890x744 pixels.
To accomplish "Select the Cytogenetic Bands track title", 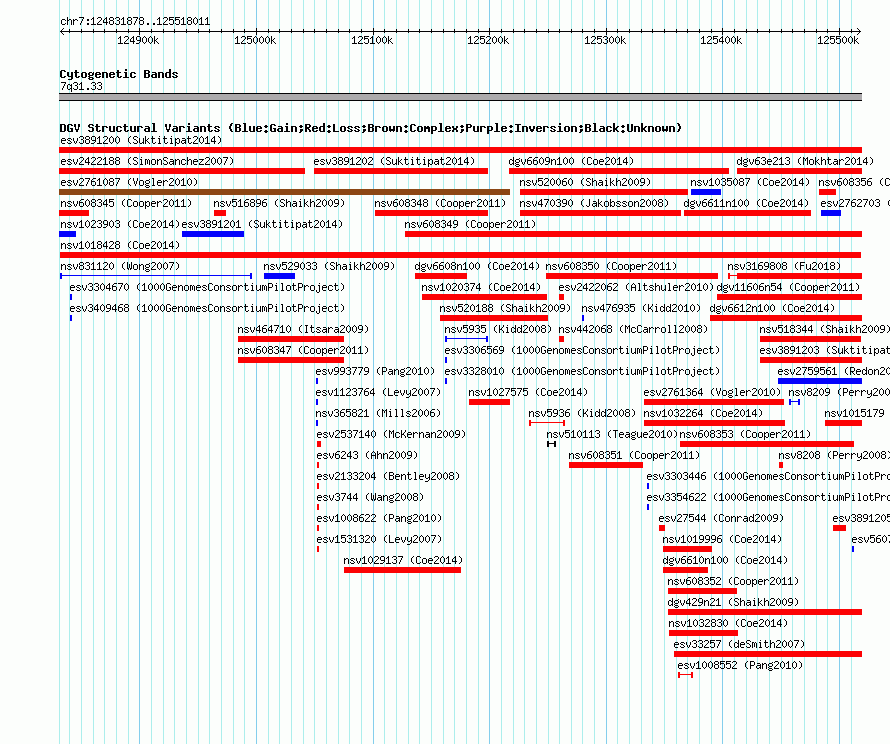I will click(119, 74).
